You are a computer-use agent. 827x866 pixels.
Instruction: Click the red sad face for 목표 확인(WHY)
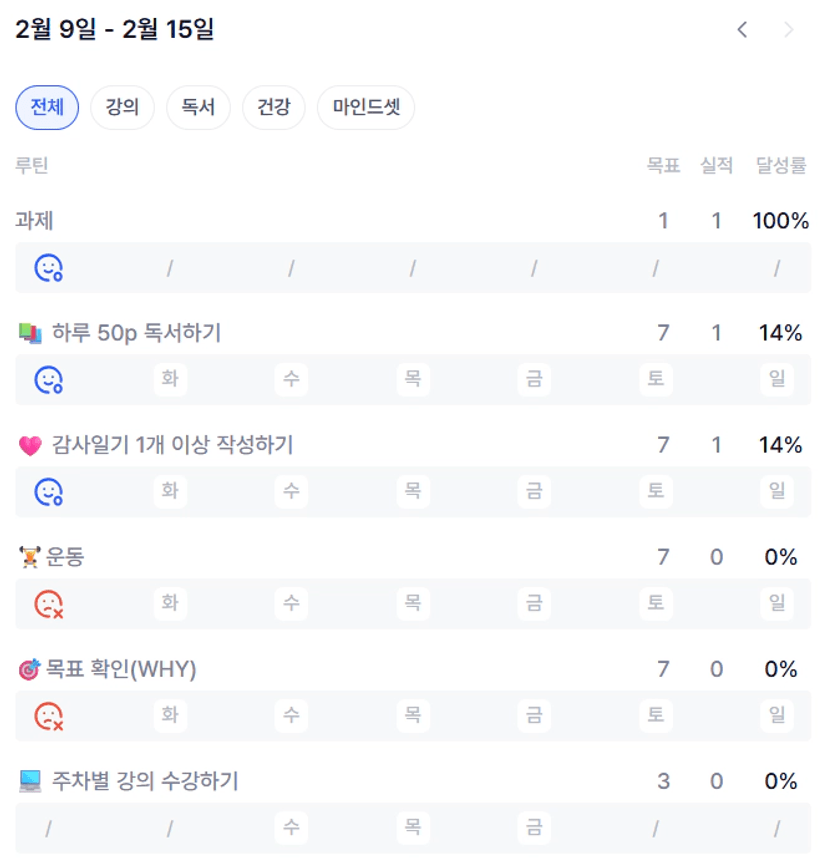pyautogui.click(x=48, y=716)
